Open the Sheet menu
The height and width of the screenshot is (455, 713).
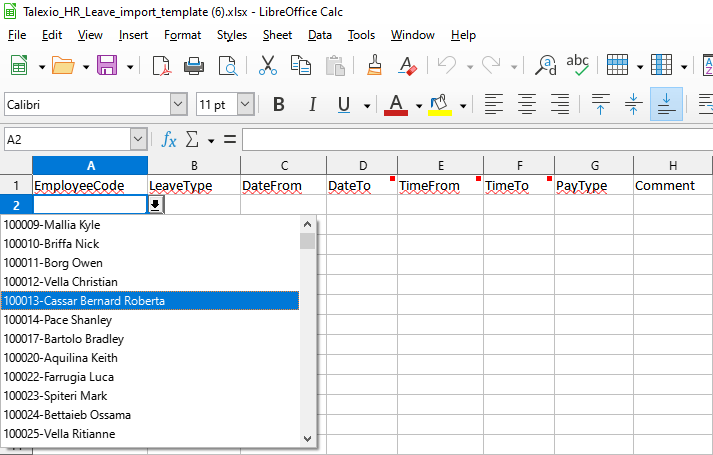(277, 35)
